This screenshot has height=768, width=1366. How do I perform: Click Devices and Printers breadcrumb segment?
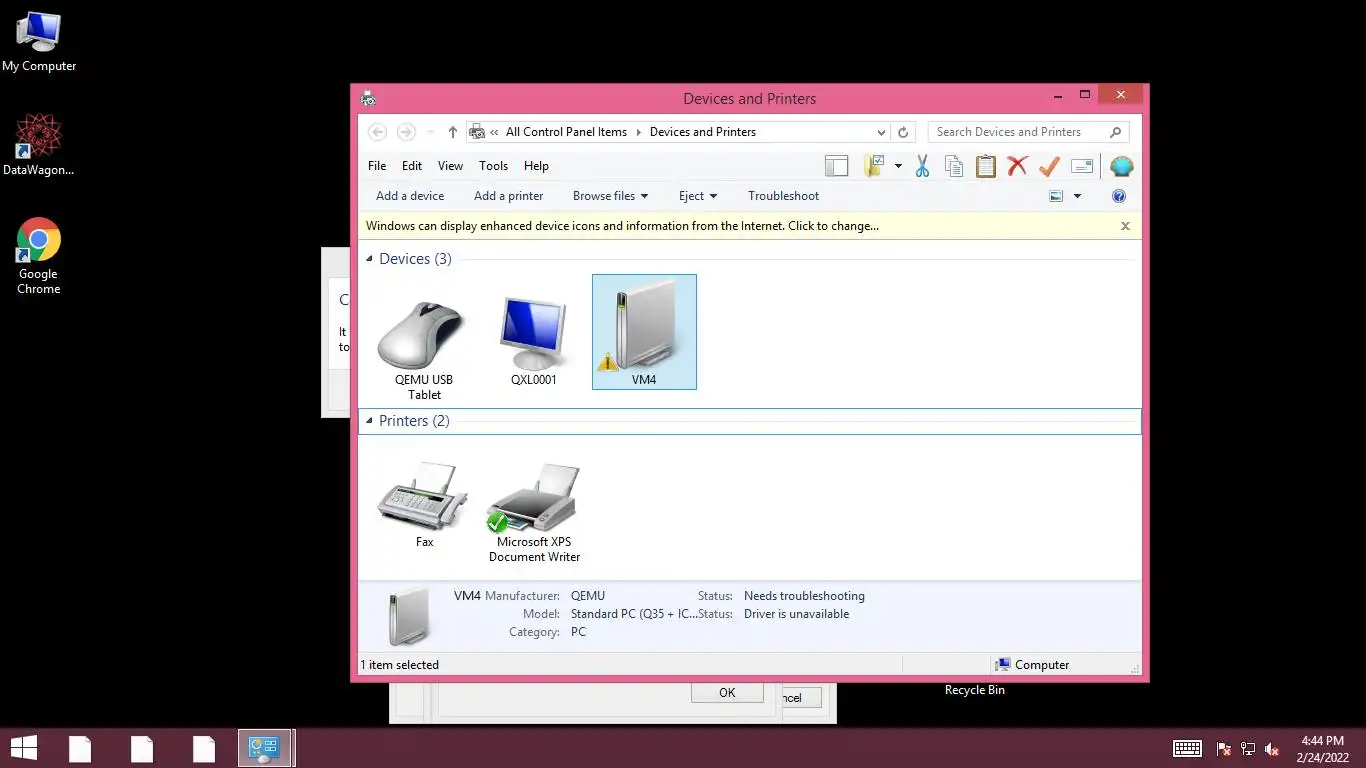[x=703, y=132]
